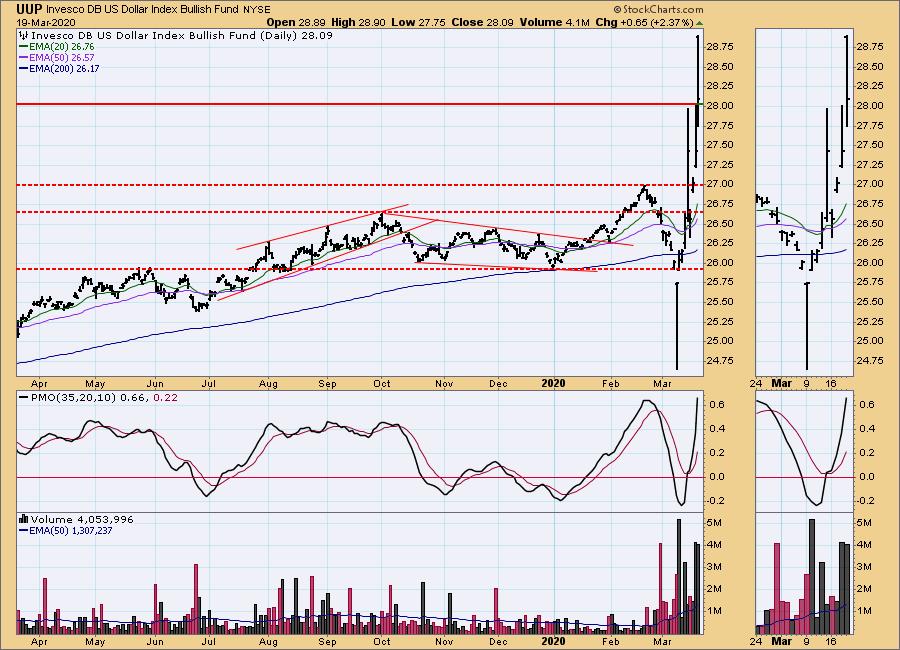Click the volume bars icon beside Volume 4,053,996
The height and width of the screenshot is (650, 900).
pos(24,519)
